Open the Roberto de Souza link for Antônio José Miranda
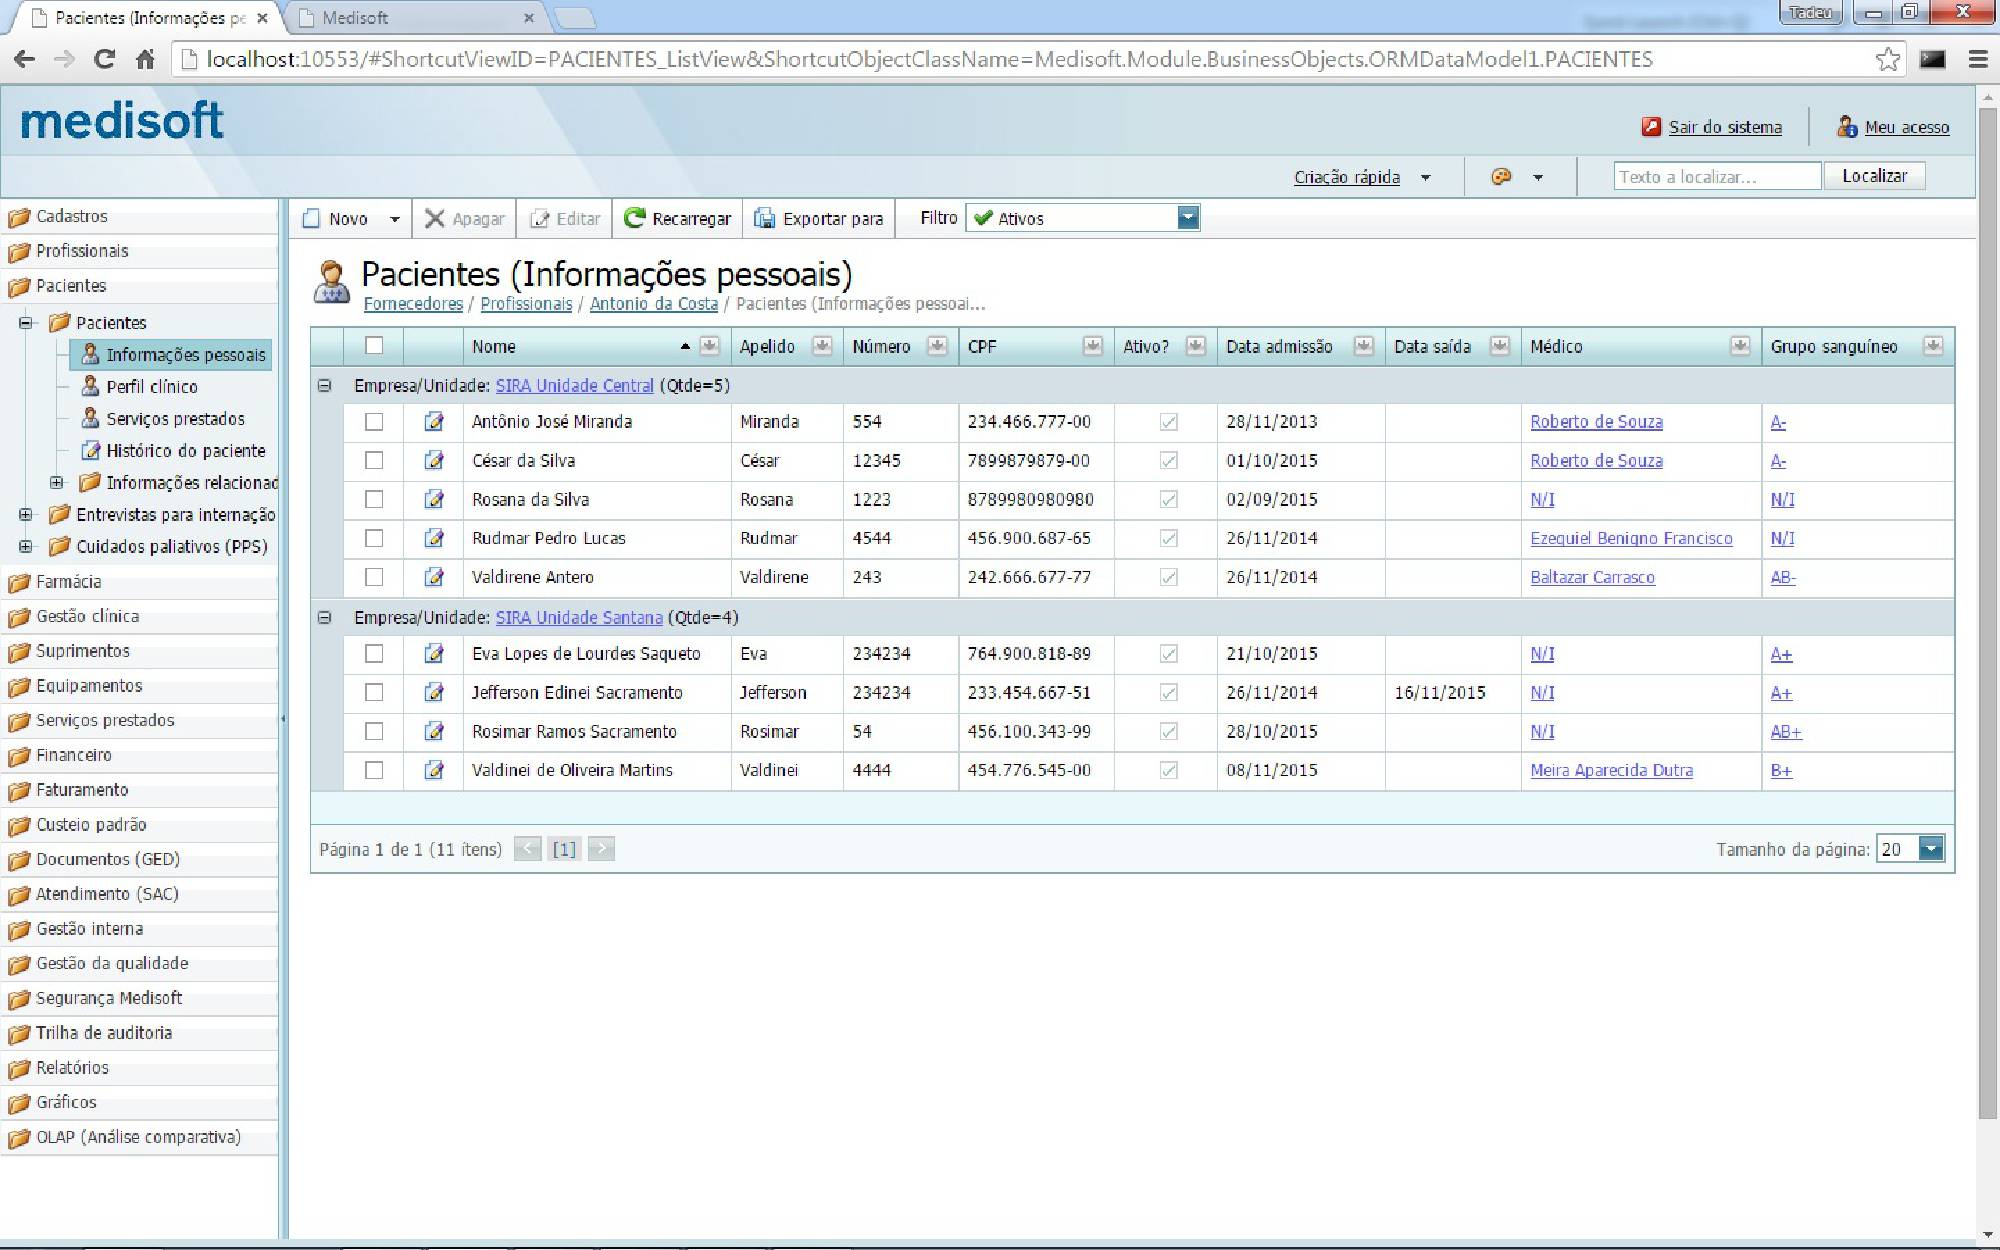Image resolution: width=2000 pixels, height=1250 pixels. [x=1596, y=422]
